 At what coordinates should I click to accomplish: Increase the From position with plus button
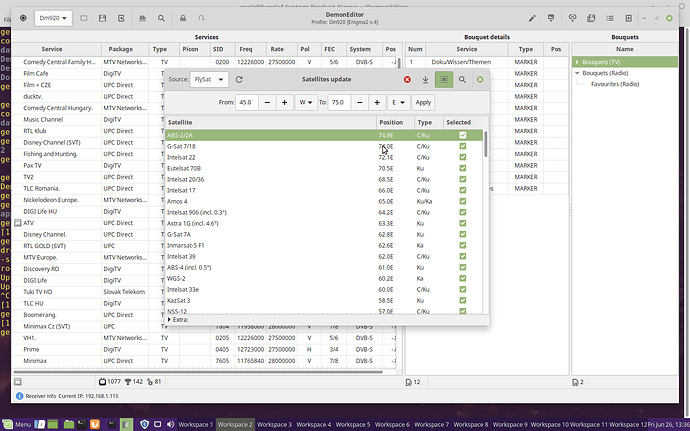tap(284, 102)
